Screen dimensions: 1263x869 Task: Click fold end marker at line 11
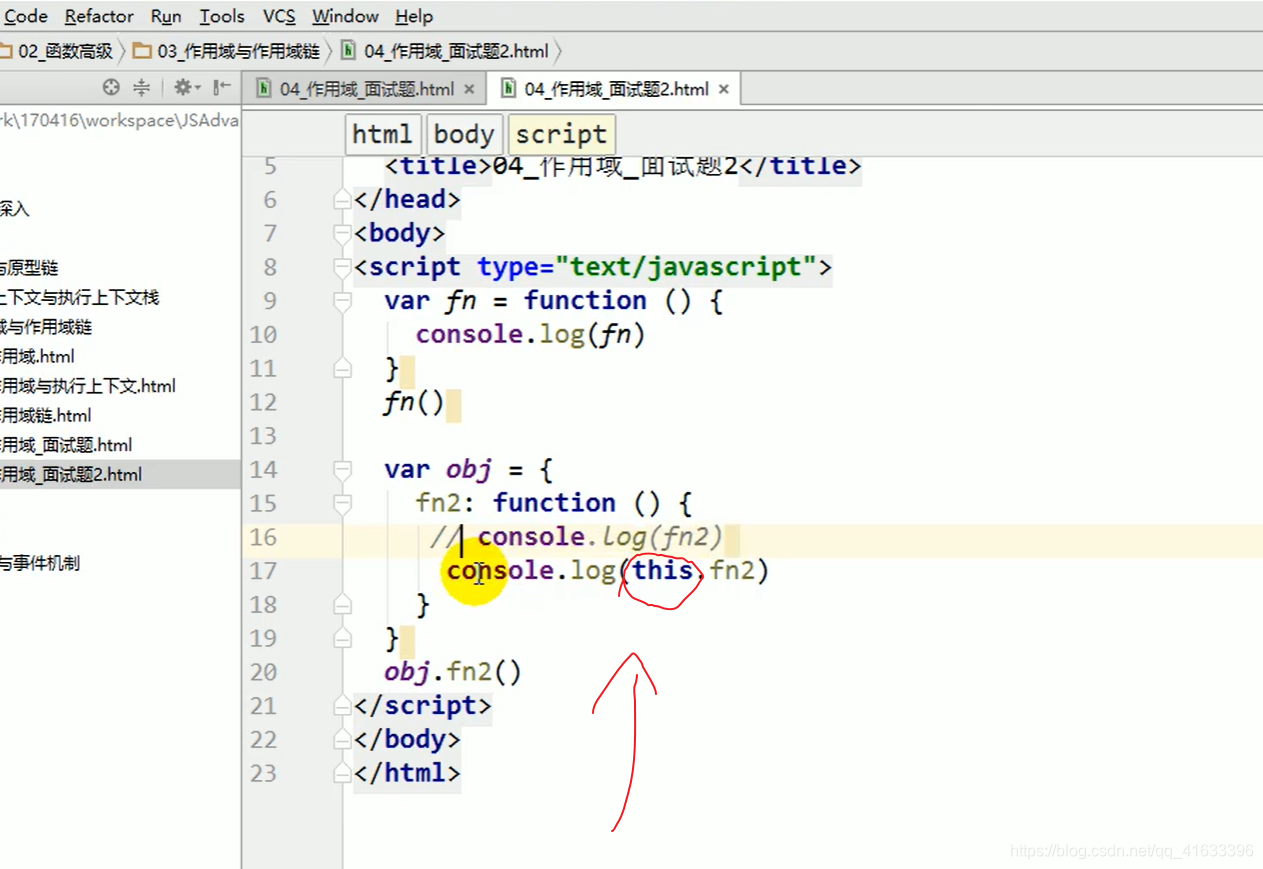point(343,369)
